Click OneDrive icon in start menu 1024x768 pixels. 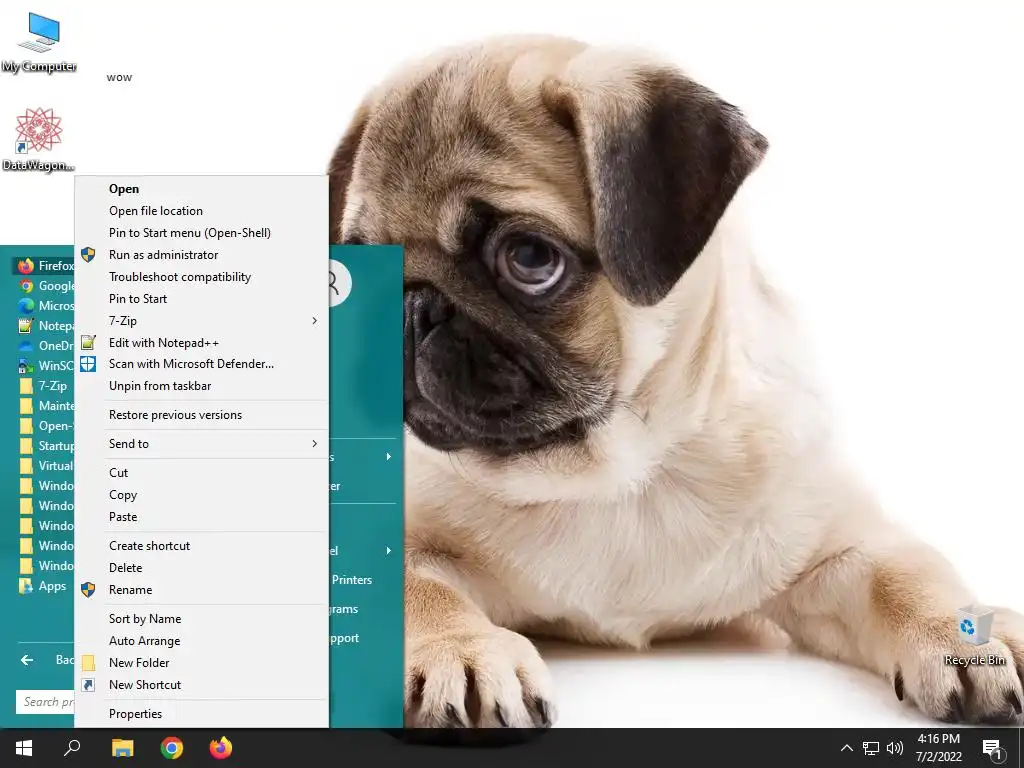26,346
